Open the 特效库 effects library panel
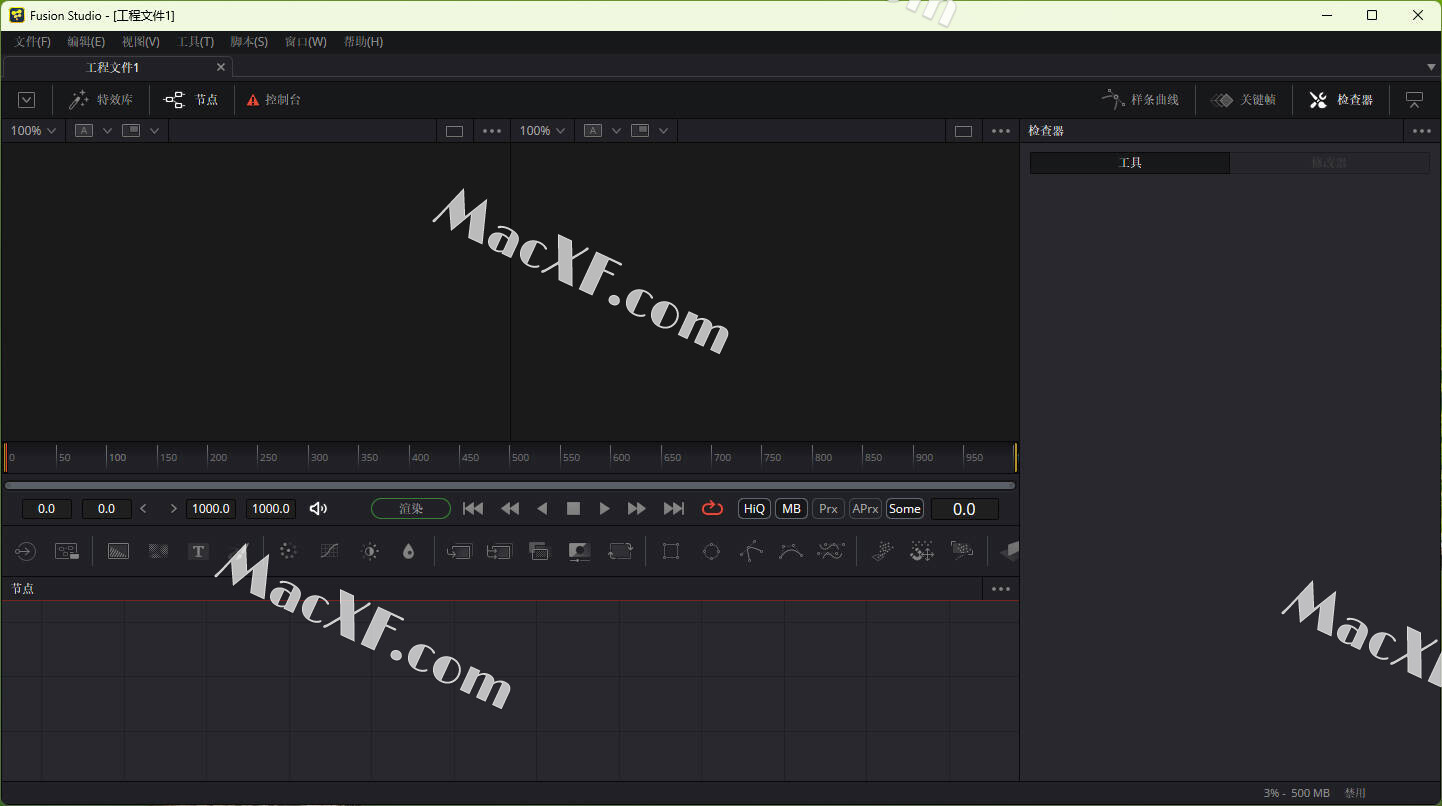The image size is (1442, 806). [101, 100]
